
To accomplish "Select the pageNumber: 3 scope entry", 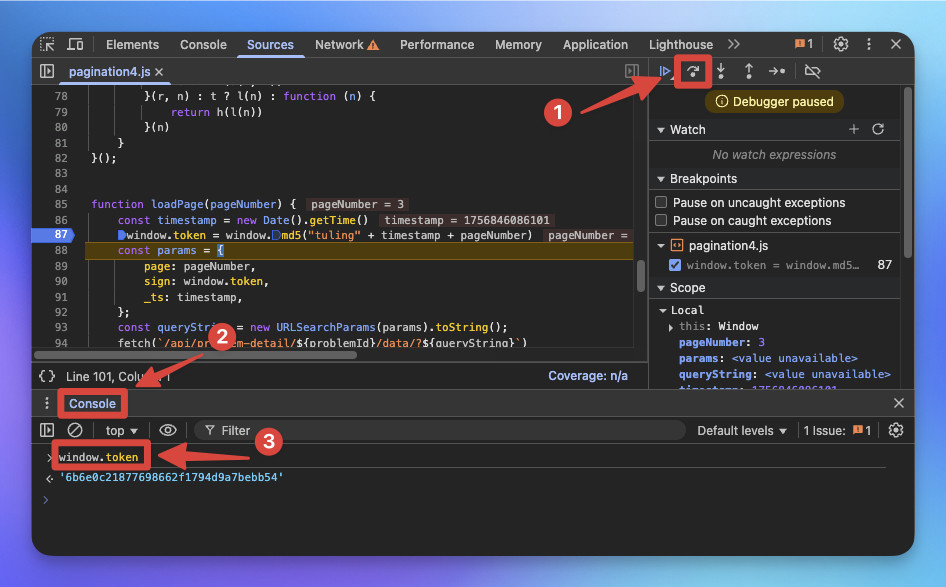I will click(722, 342).
